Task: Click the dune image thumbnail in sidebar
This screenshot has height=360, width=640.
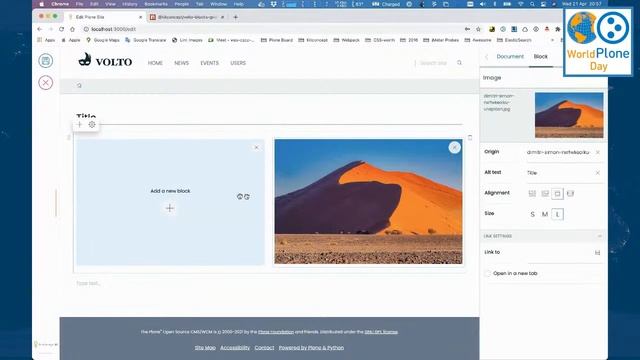Action: (x=569, y=115)
